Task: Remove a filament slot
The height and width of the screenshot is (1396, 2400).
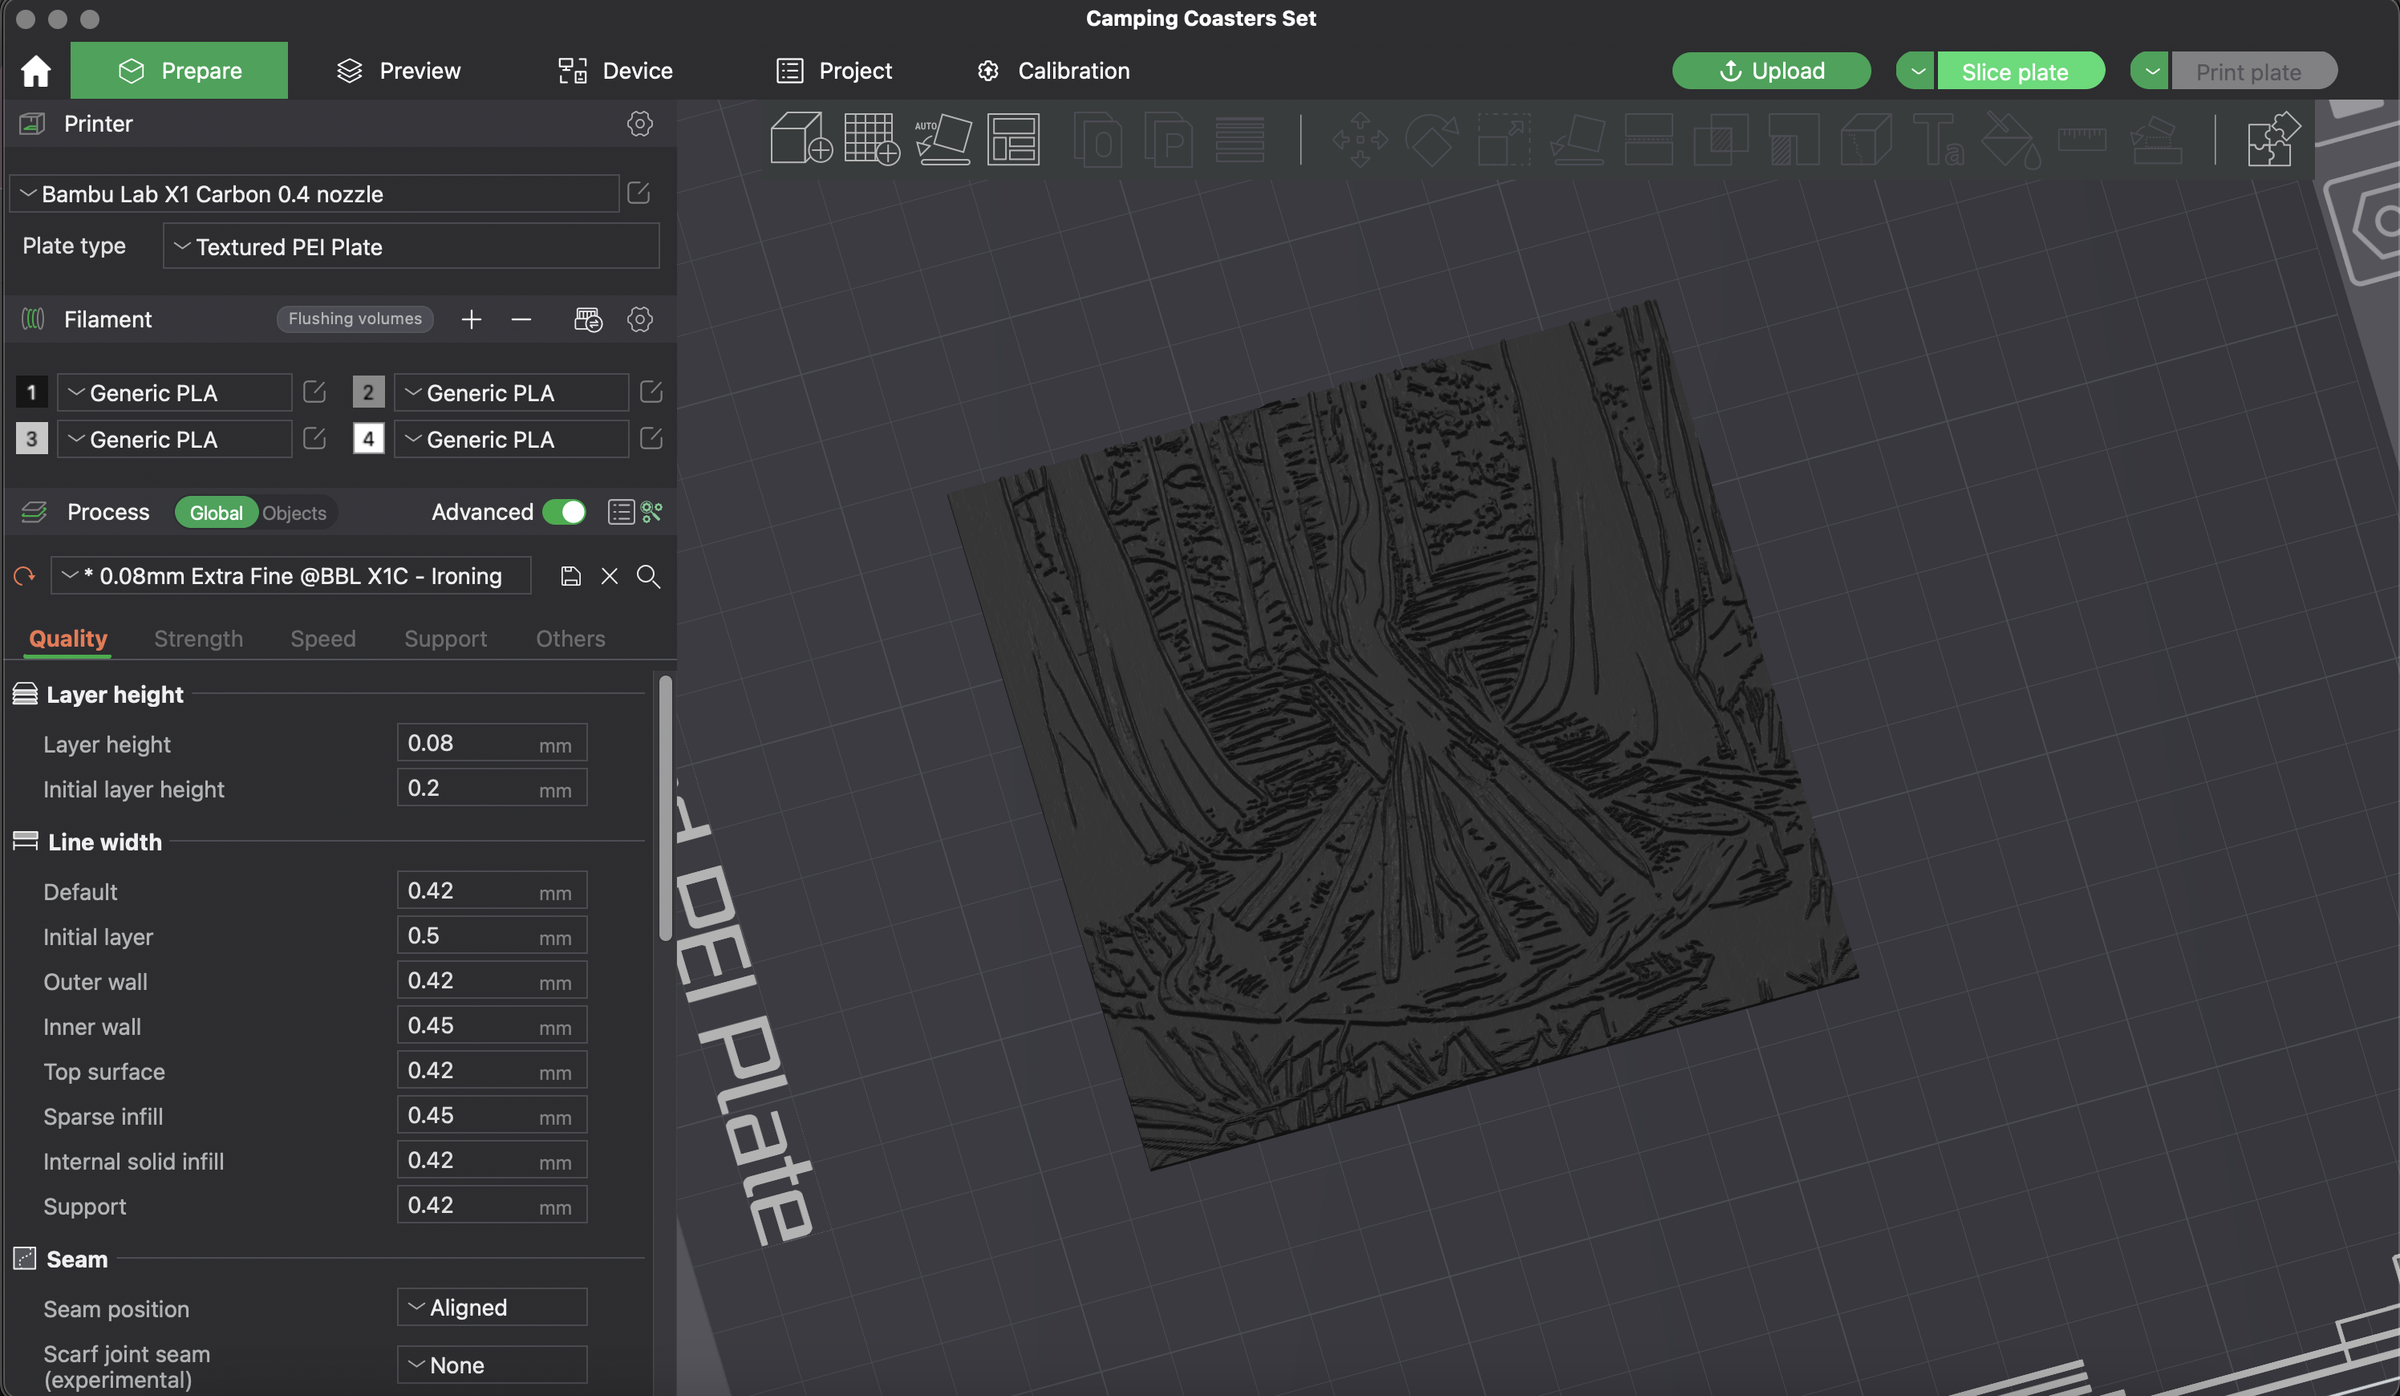Action: [521, 319]
